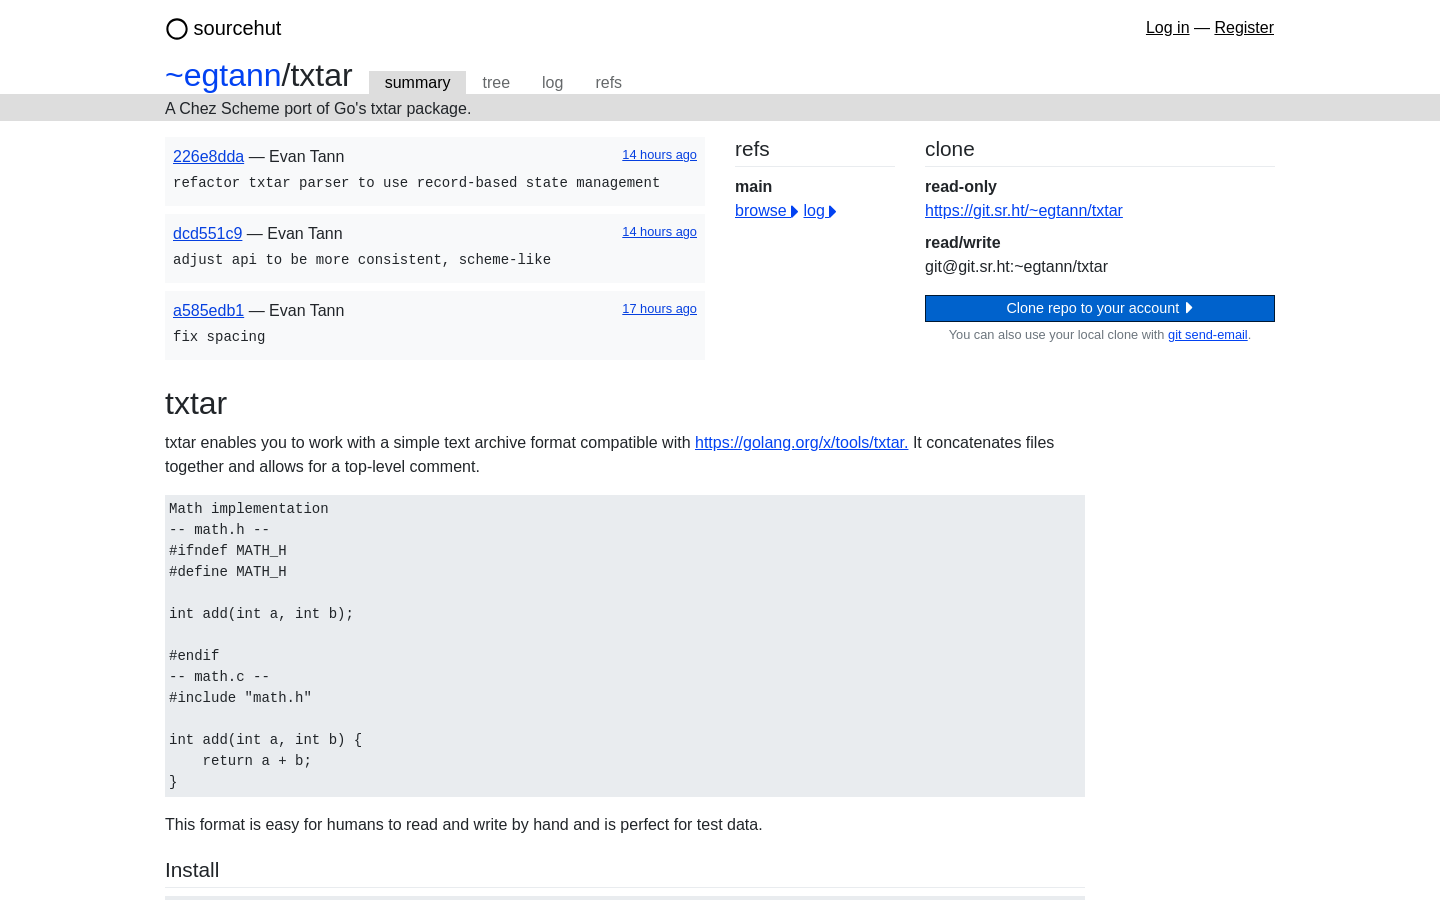This screenshot has width=1440, height=900.
Task: Click the 'read-only' label
Action: click(x=960, y=187)
